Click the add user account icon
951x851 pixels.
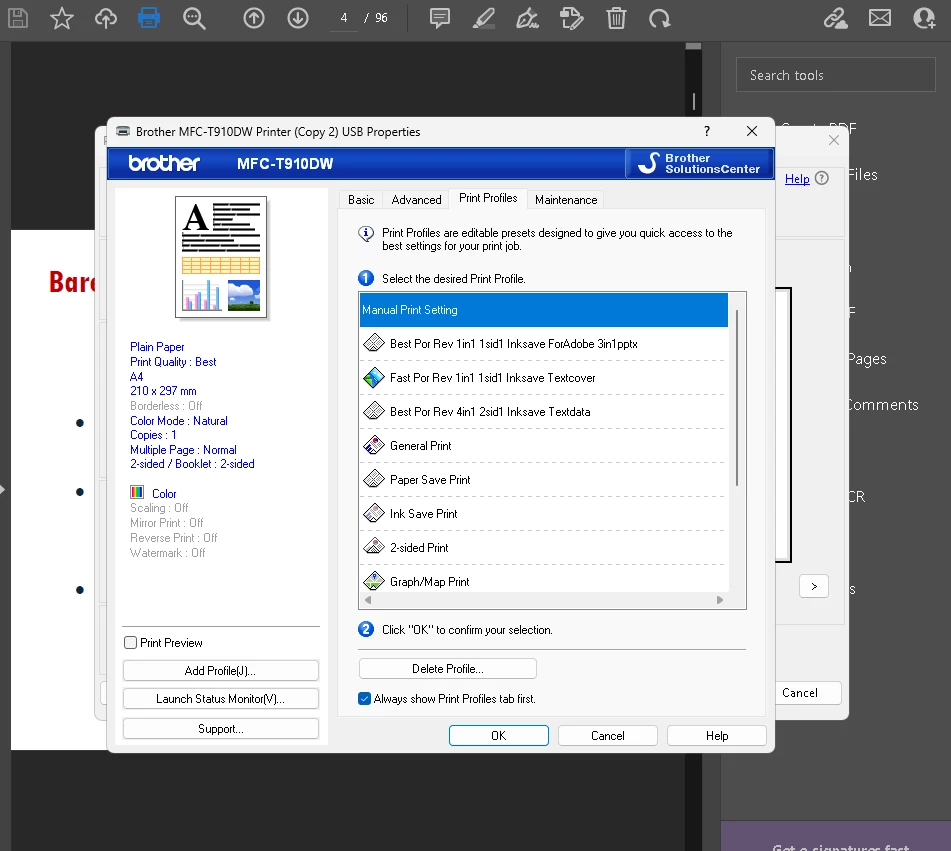pyautogui.click(x=924, y=18)
